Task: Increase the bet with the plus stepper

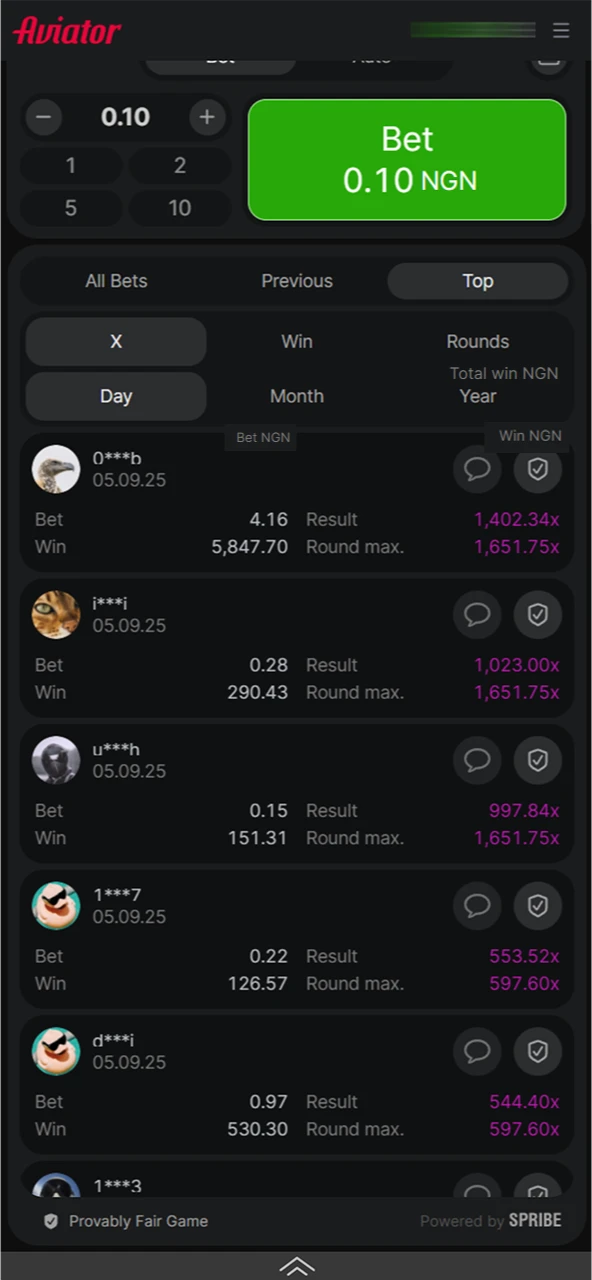Action: click(207, 117)
